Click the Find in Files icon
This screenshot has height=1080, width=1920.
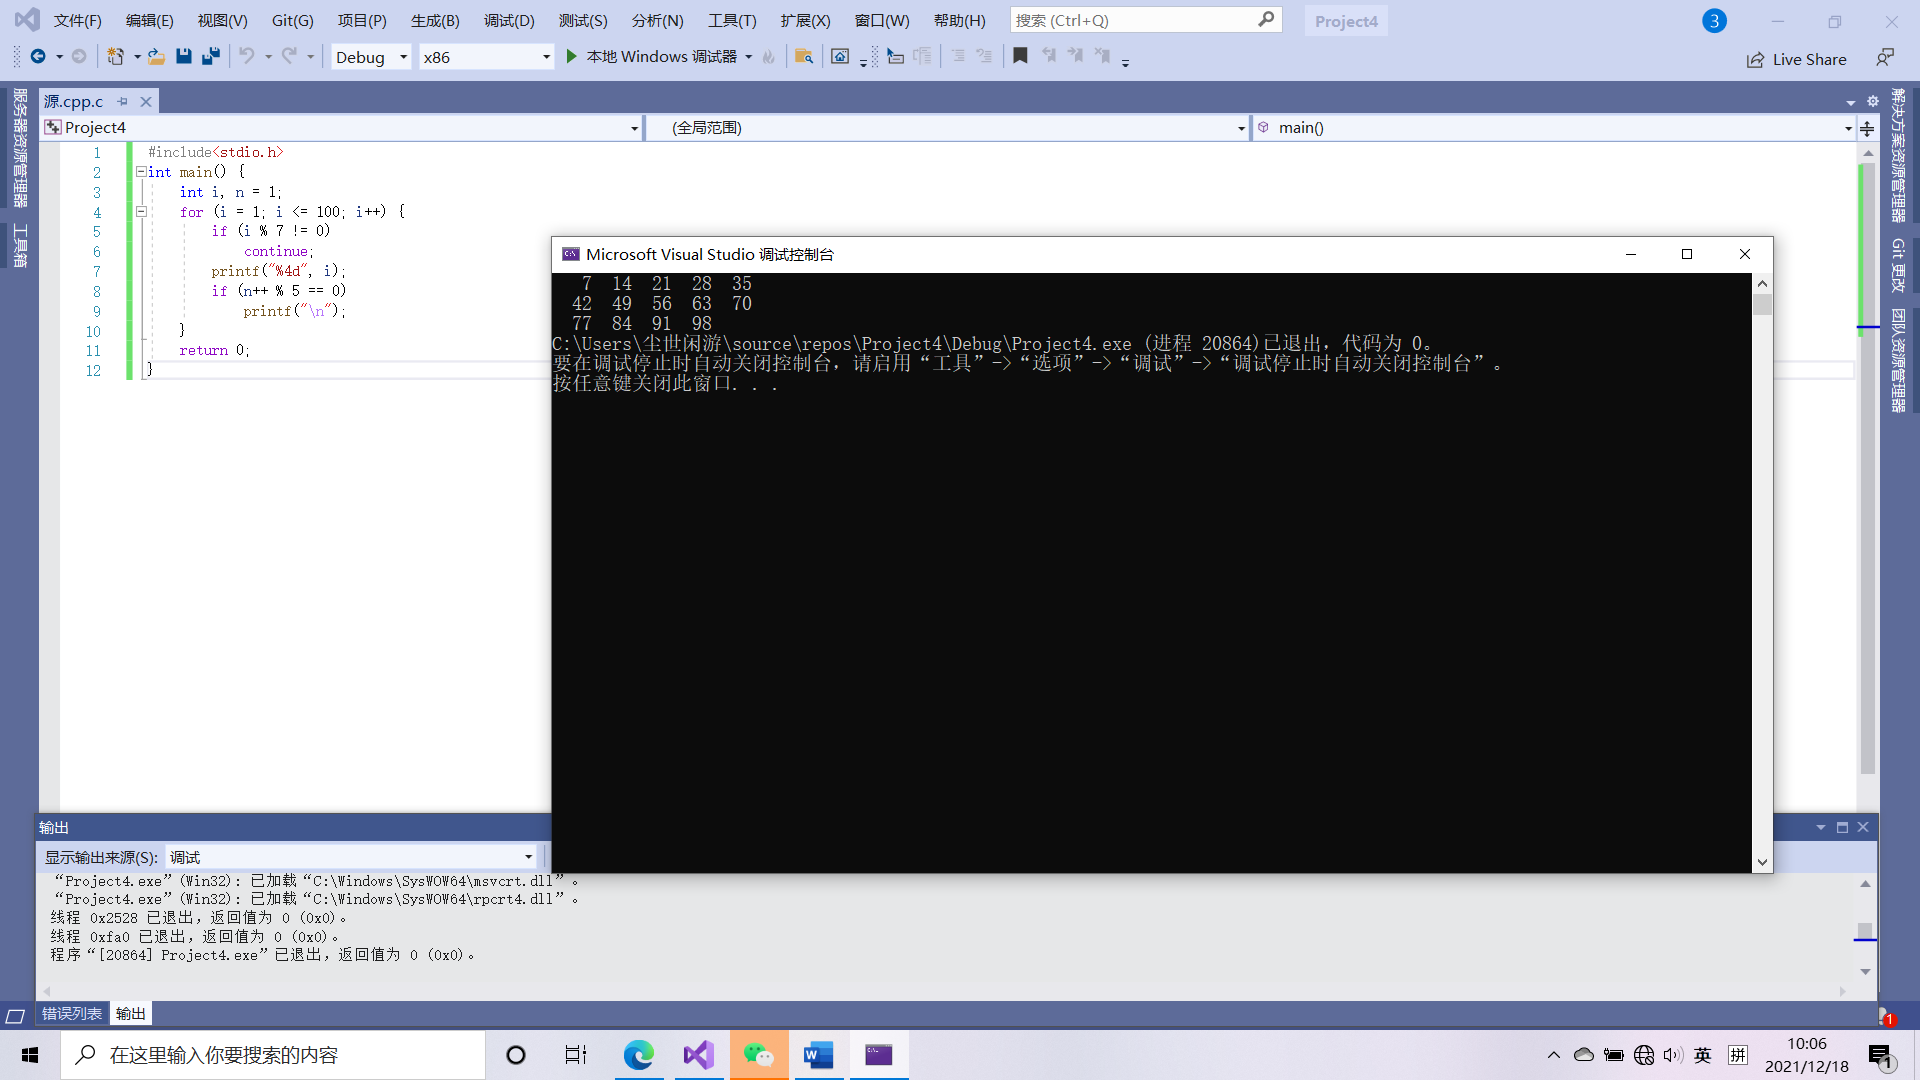803,57
